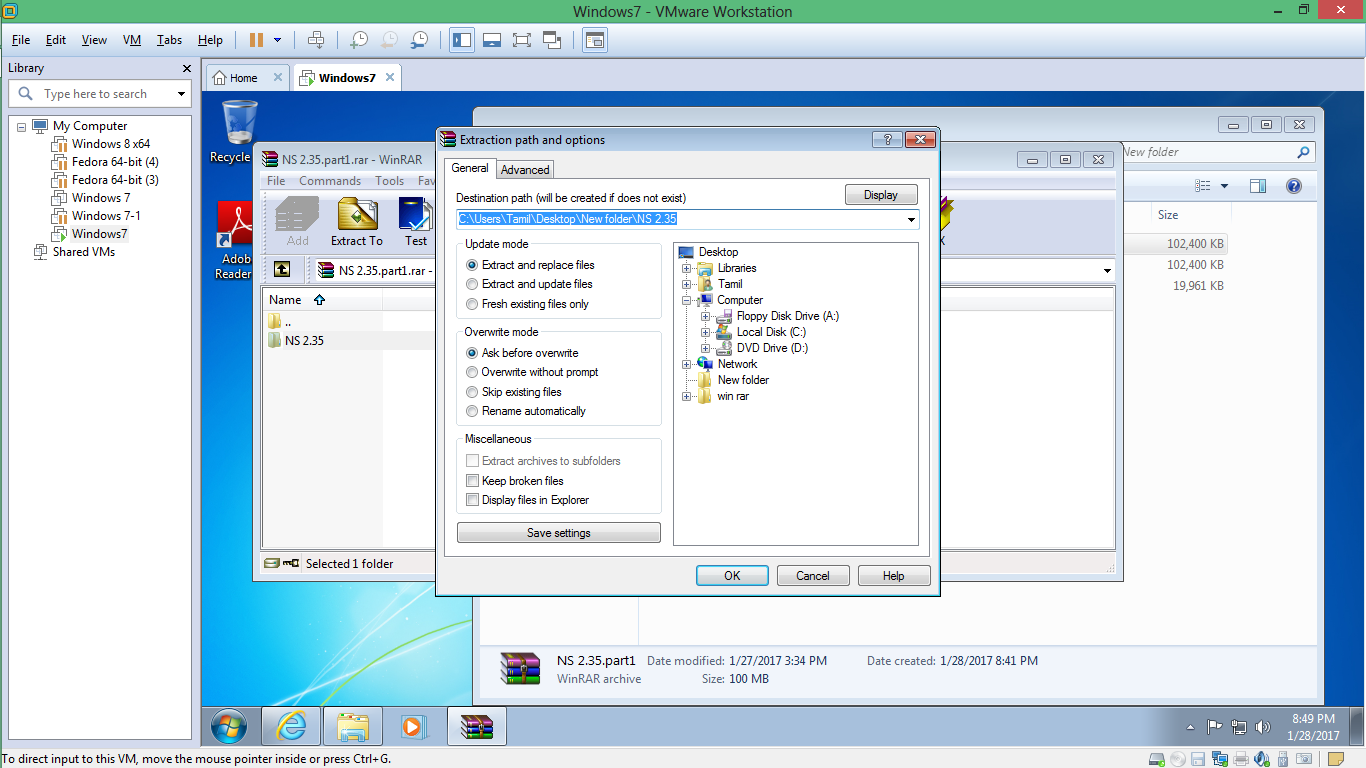Click the Display button
1366x768 pixels.
pyautogui.click(x=881, y=194)
